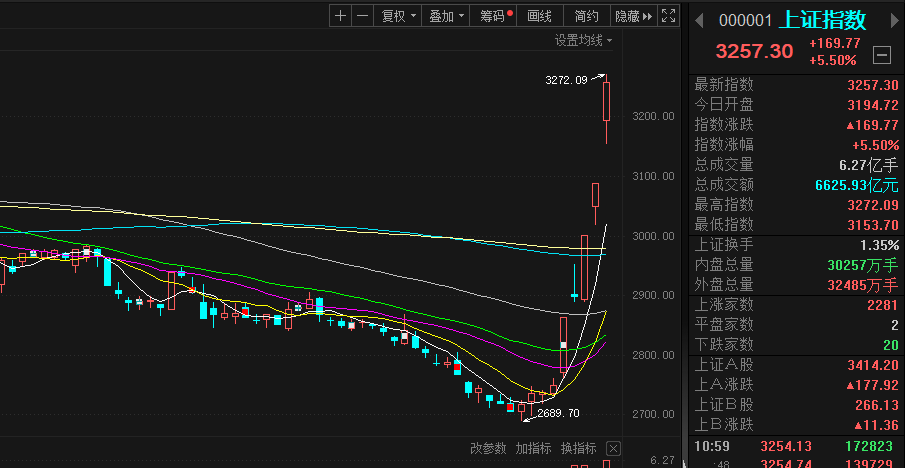Expand 设置均线 moving average settings
The height and width of the screenshot is (468, 905).
pyautogui.click(x=584, y=40)
